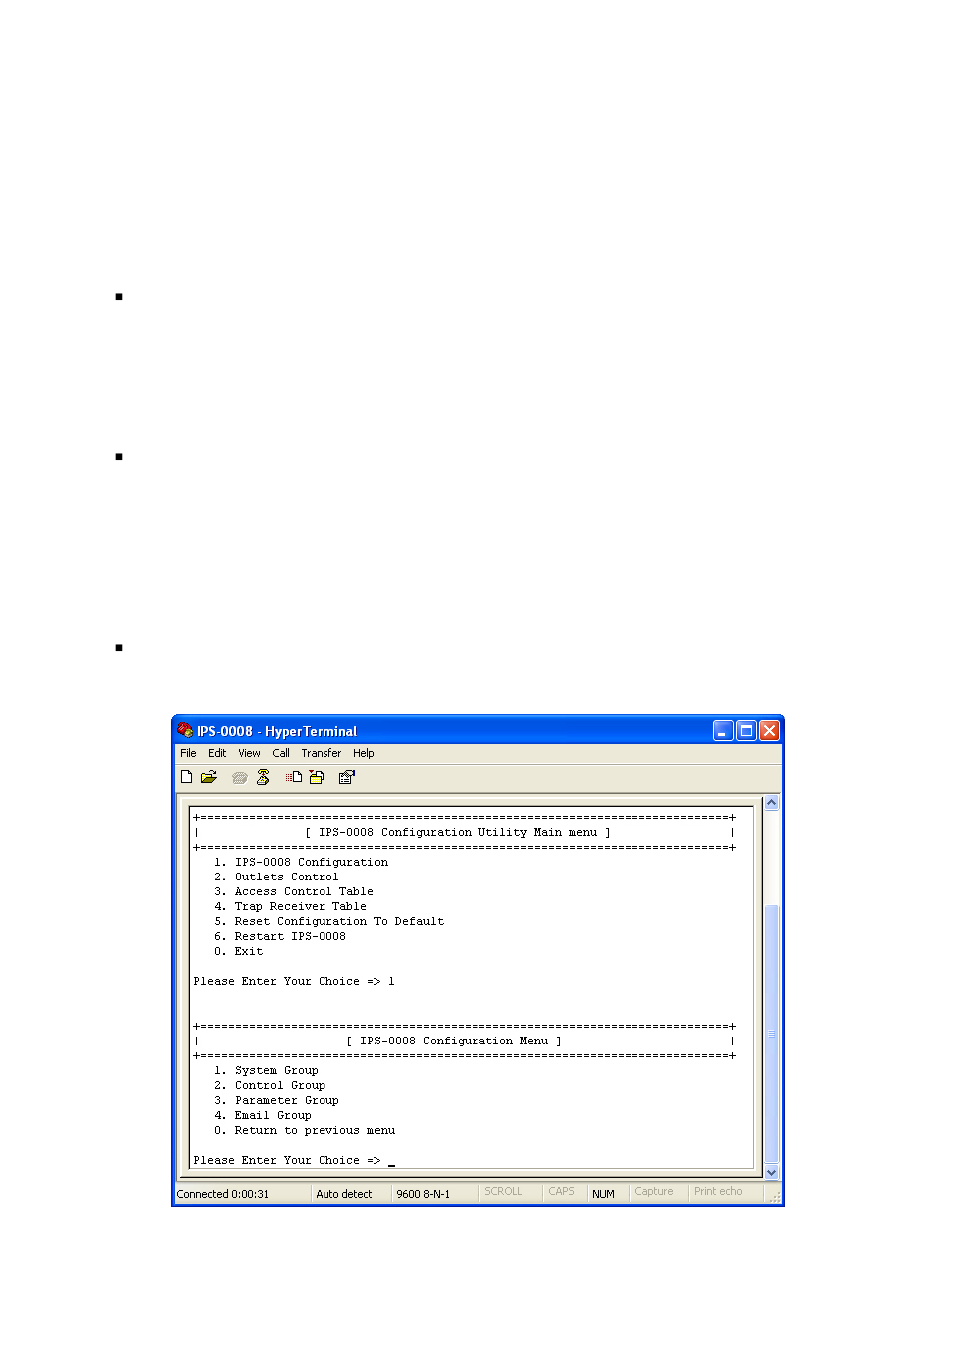Minimize the HyperTerminal window
Viewport: 954px width, 1355px height.
(723, 731)
